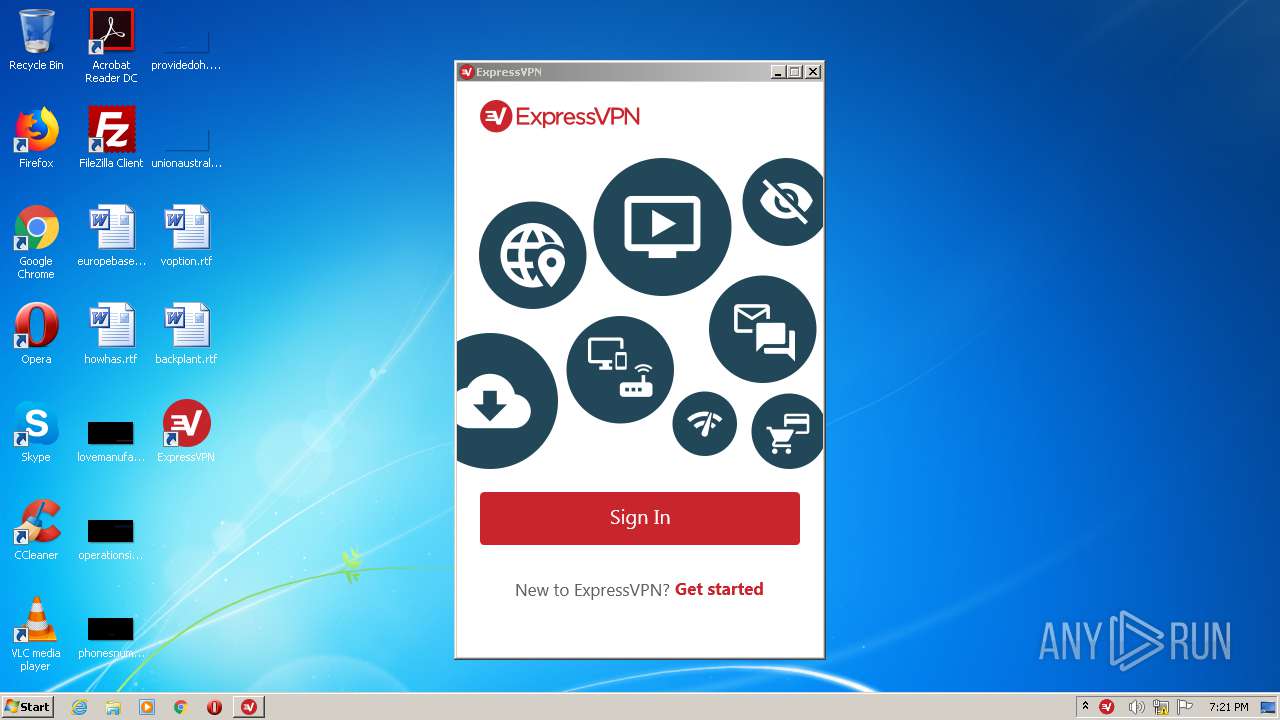Viewport: 1280px width, 720px height.
Task: Click the Show desktop taskbar button
Action: point(1268,707)
